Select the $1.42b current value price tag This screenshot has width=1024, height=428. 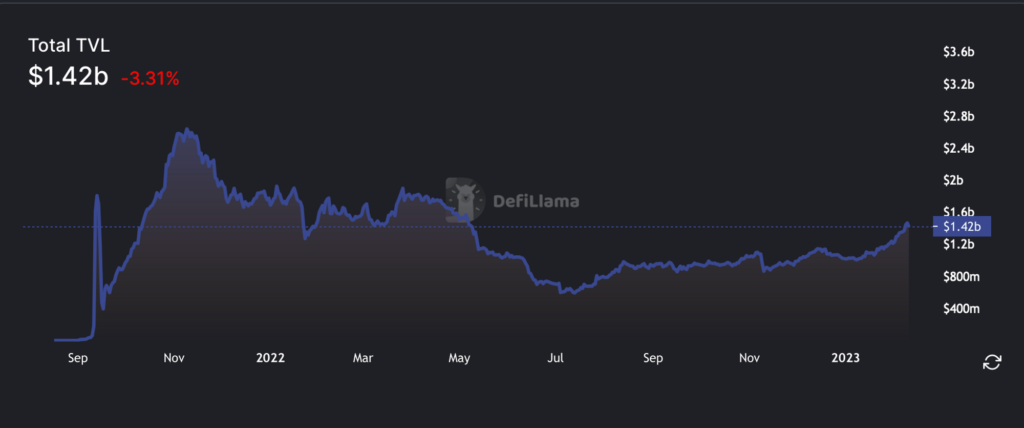(963, 227)
